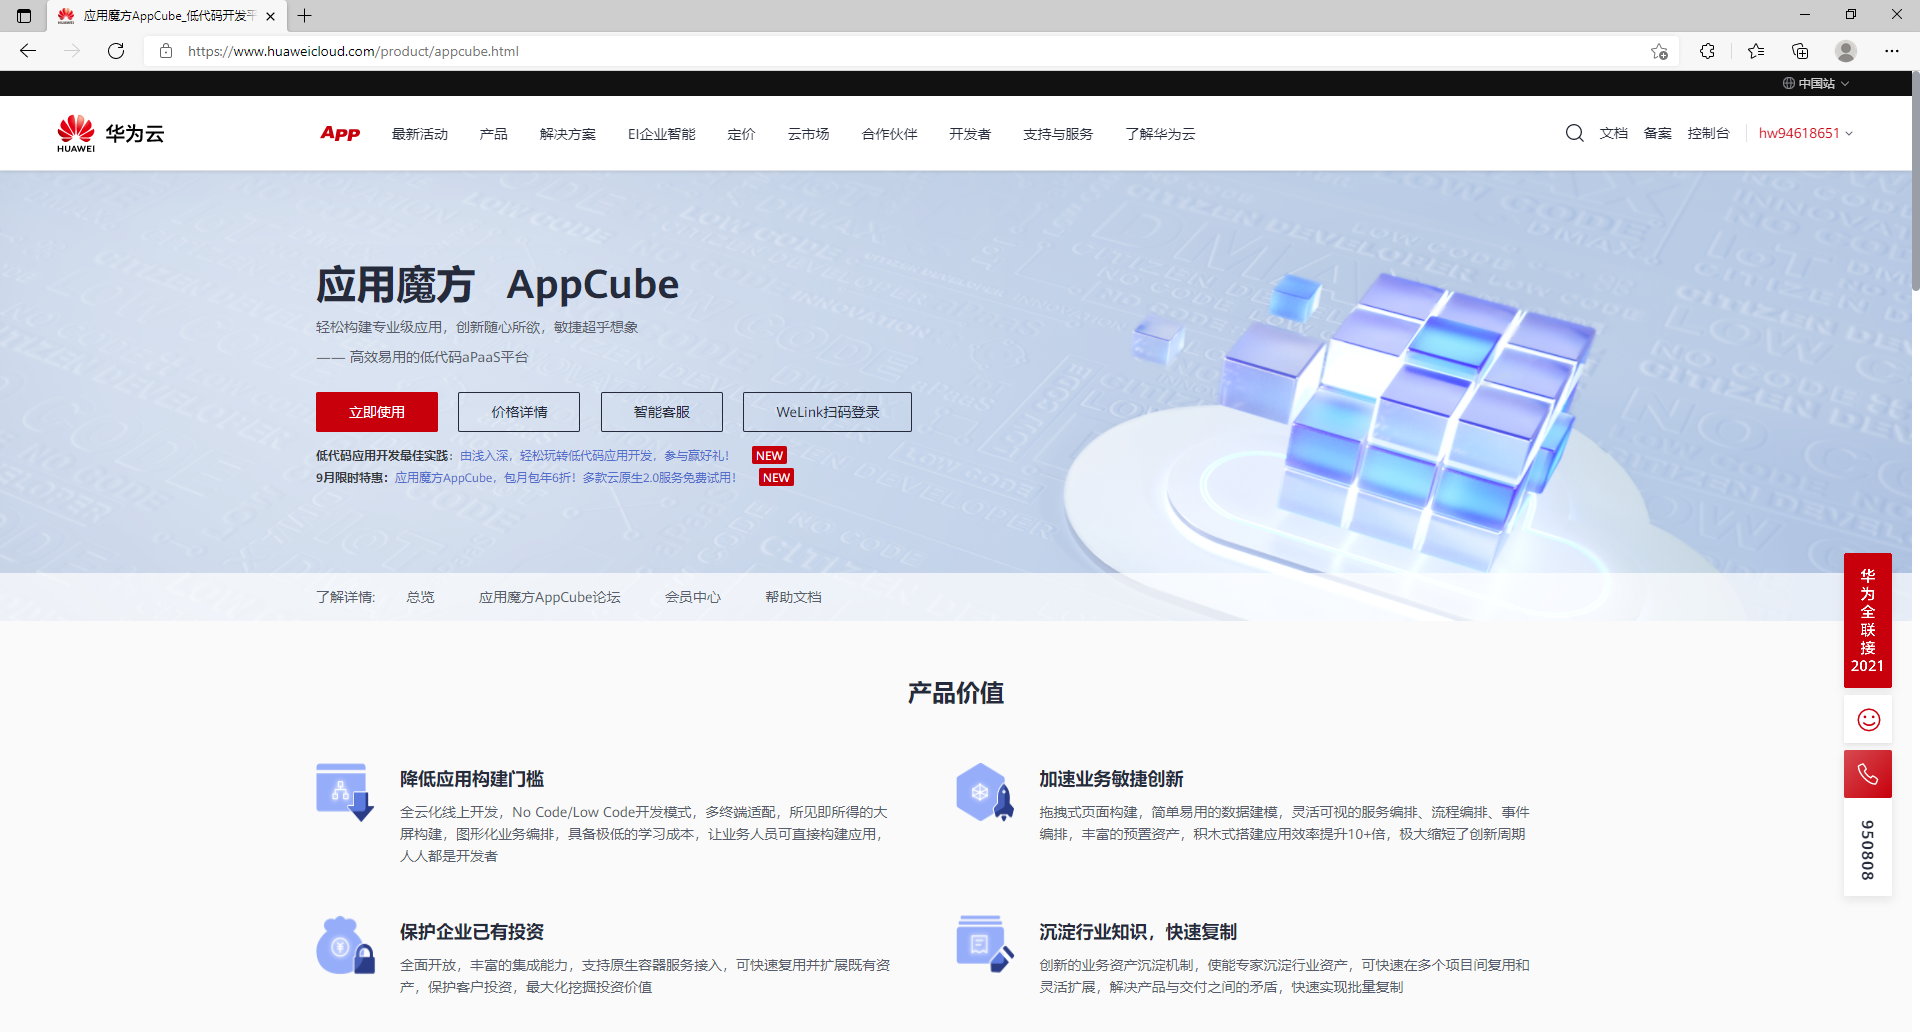The height and width of the screenshot is (1032, 1920).
Task: Open the 合作伙伴 navigation menu
Action: [x=890, y=134]
